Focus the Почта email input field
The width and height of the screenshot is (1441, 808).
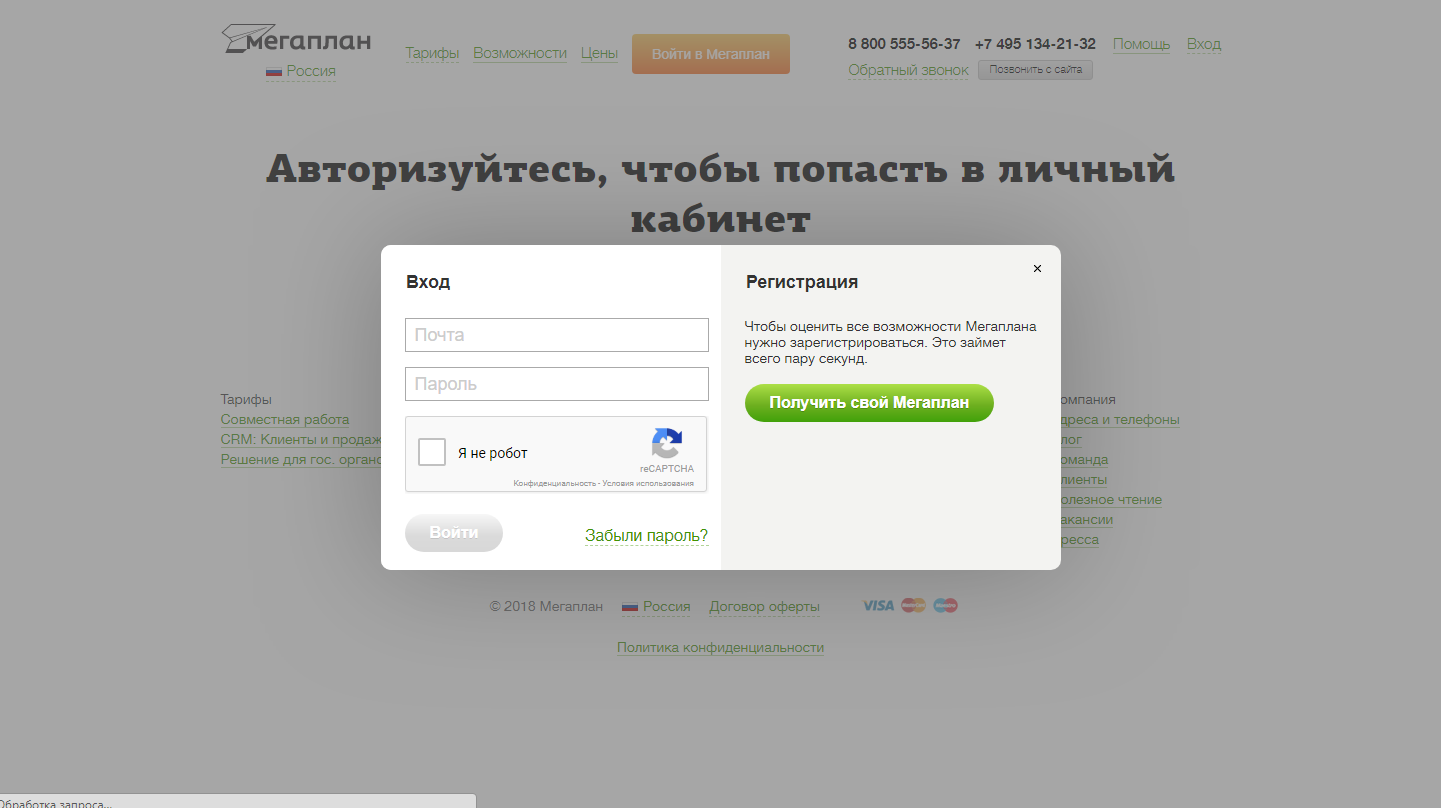point(557,335)
